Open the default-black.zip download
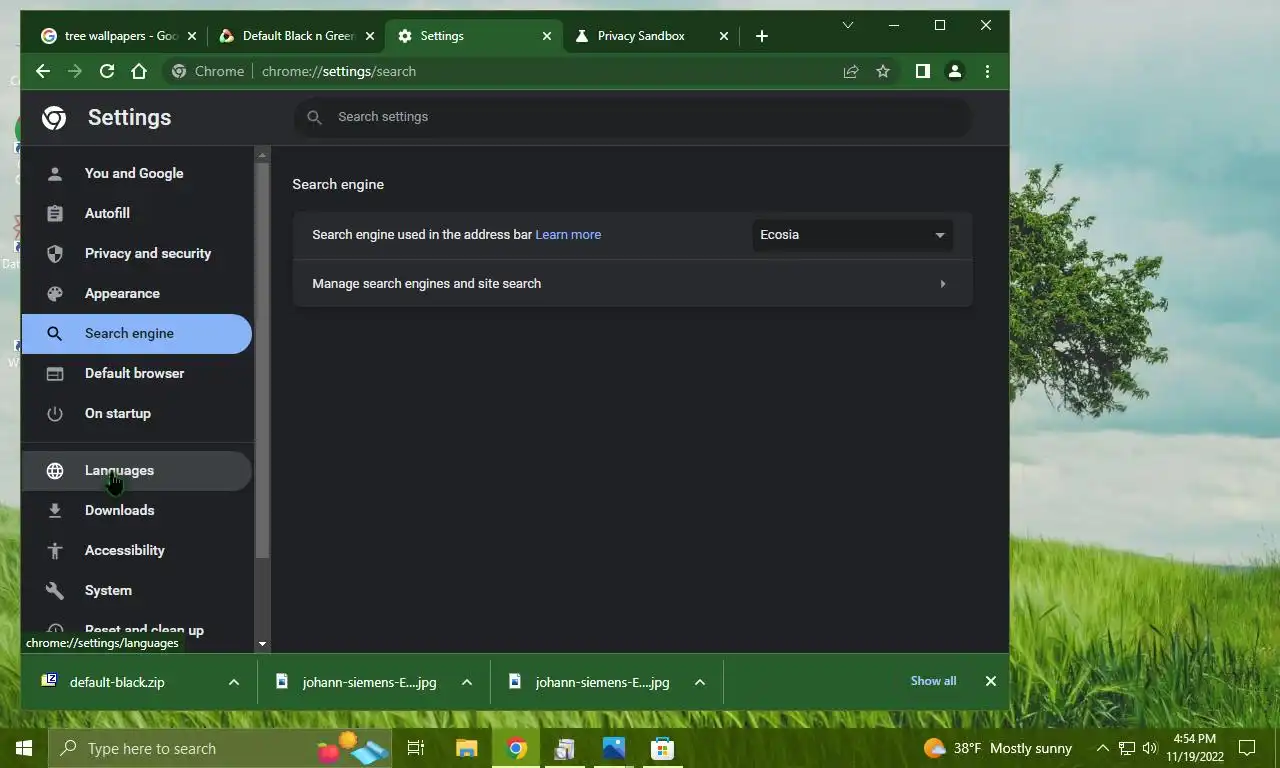Viewport: 1280px width, 768px height. pos(117,682)
